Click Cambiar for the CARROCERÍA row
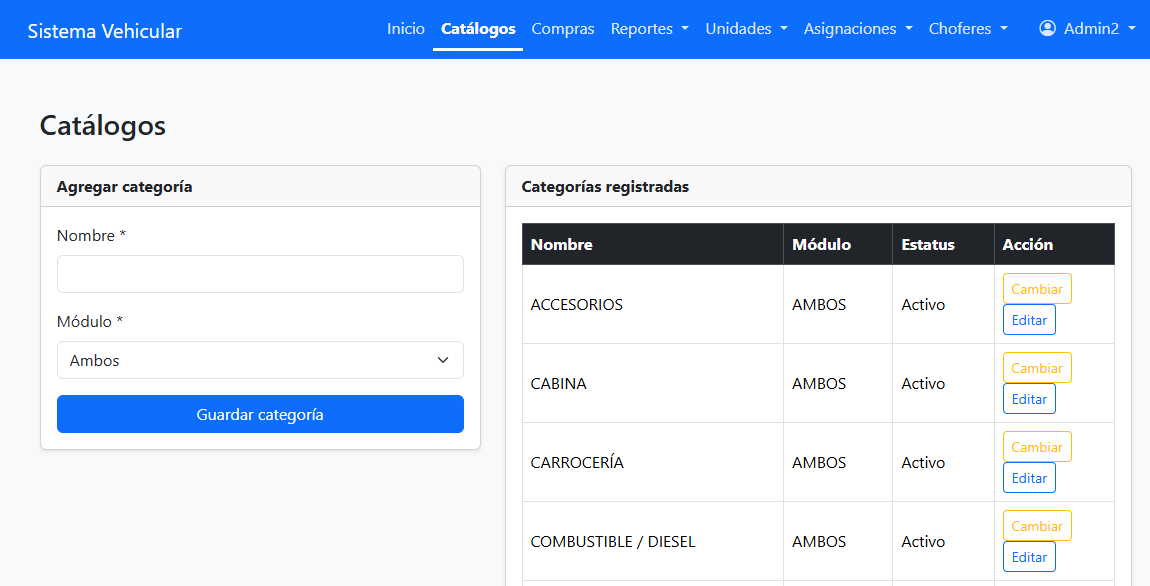Viewport: 1150px width, 586px height. click(1037, 447)
